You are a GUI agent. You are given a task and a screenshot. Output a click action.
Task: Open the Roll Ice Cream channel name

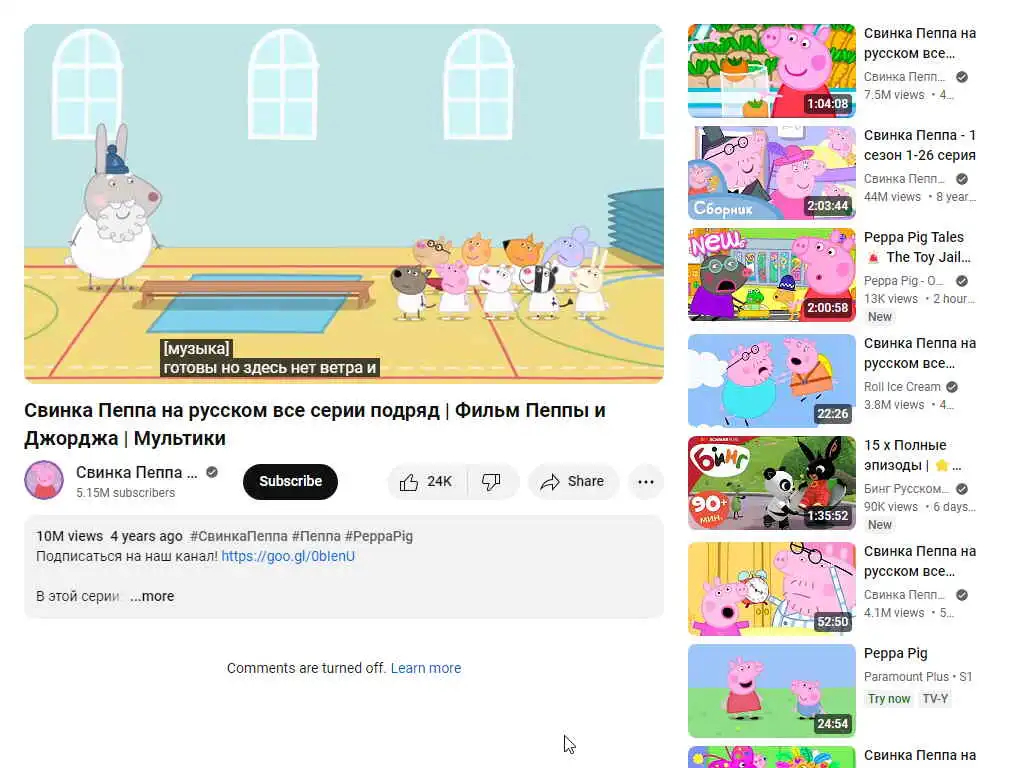click(x=902, y=387)
